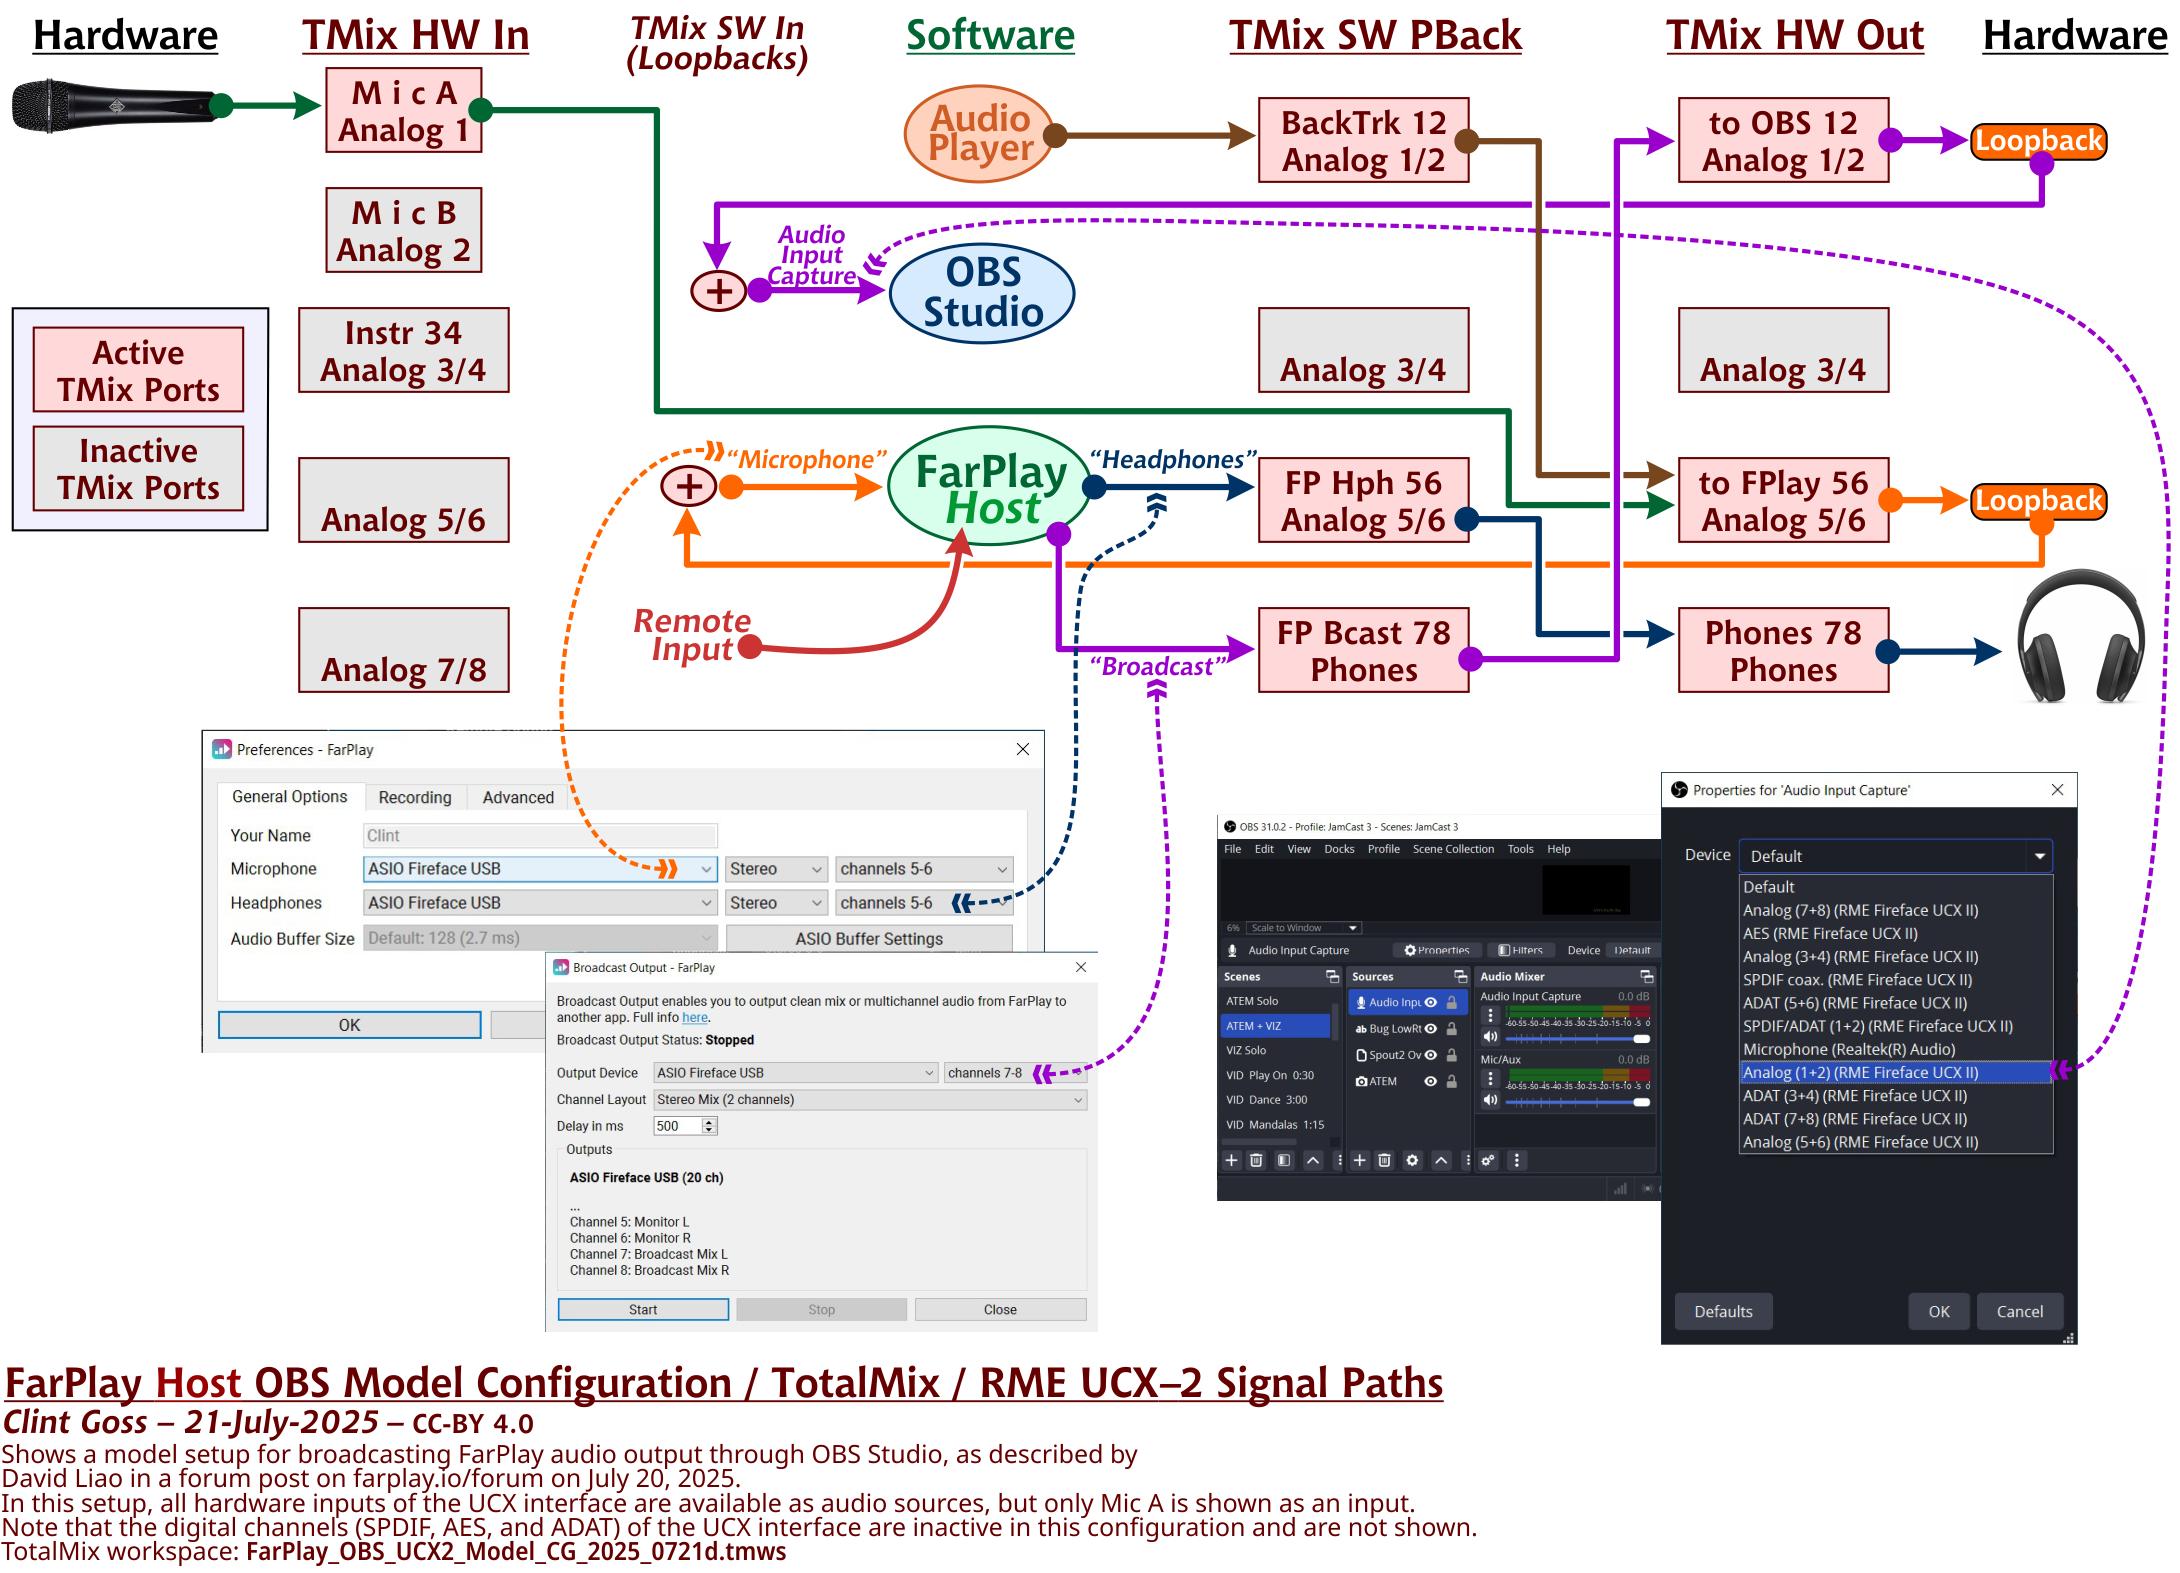Undock the Sources panel
The image size is (2180, 1573).
1460,977
